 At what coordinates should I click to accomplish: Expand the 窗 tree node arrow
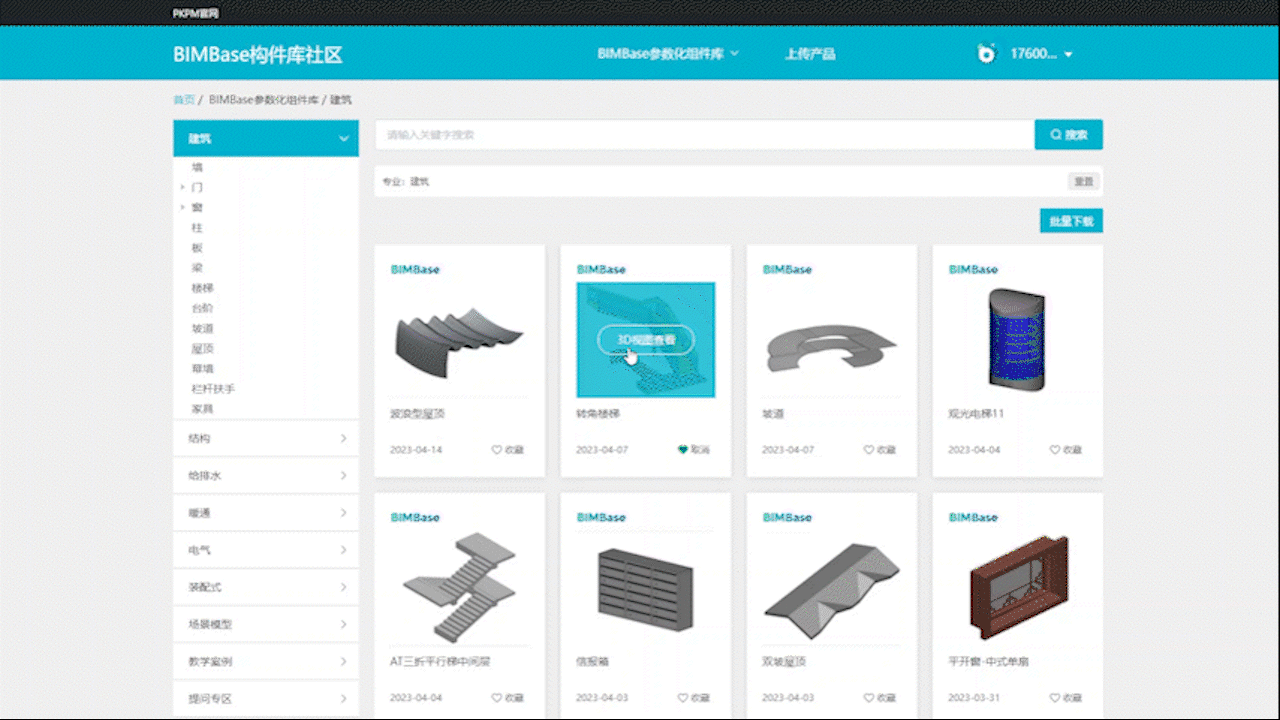point(182,207)
